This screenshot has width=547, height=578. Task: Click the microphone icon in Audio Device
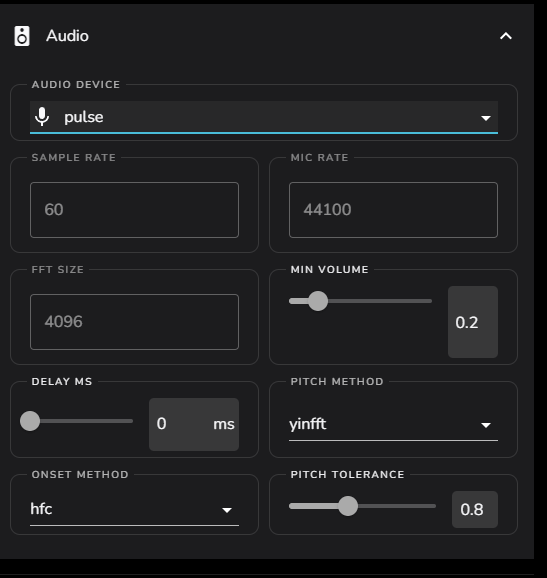42,117
